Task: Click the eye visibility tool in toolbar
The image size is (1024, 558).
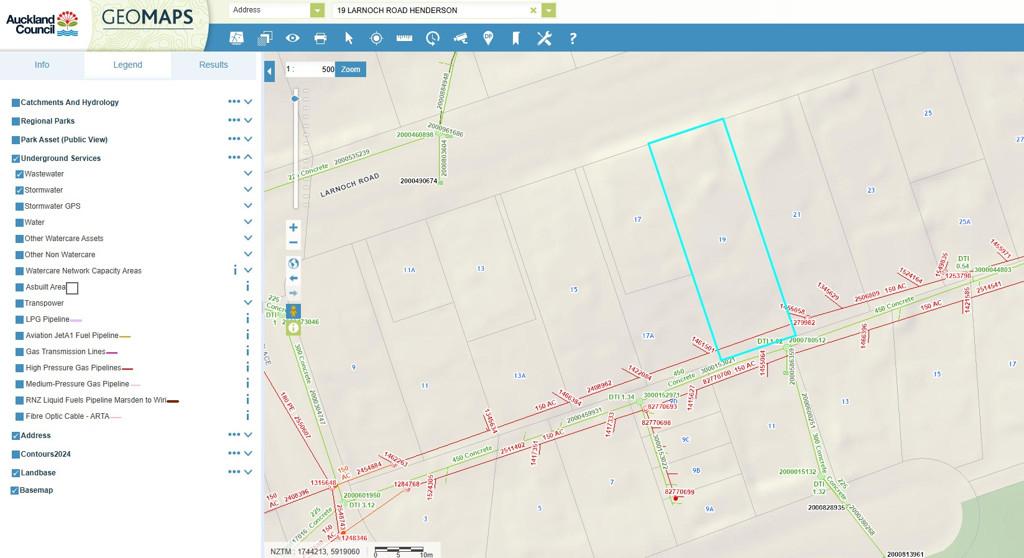Action: click(x=292, y=38)
